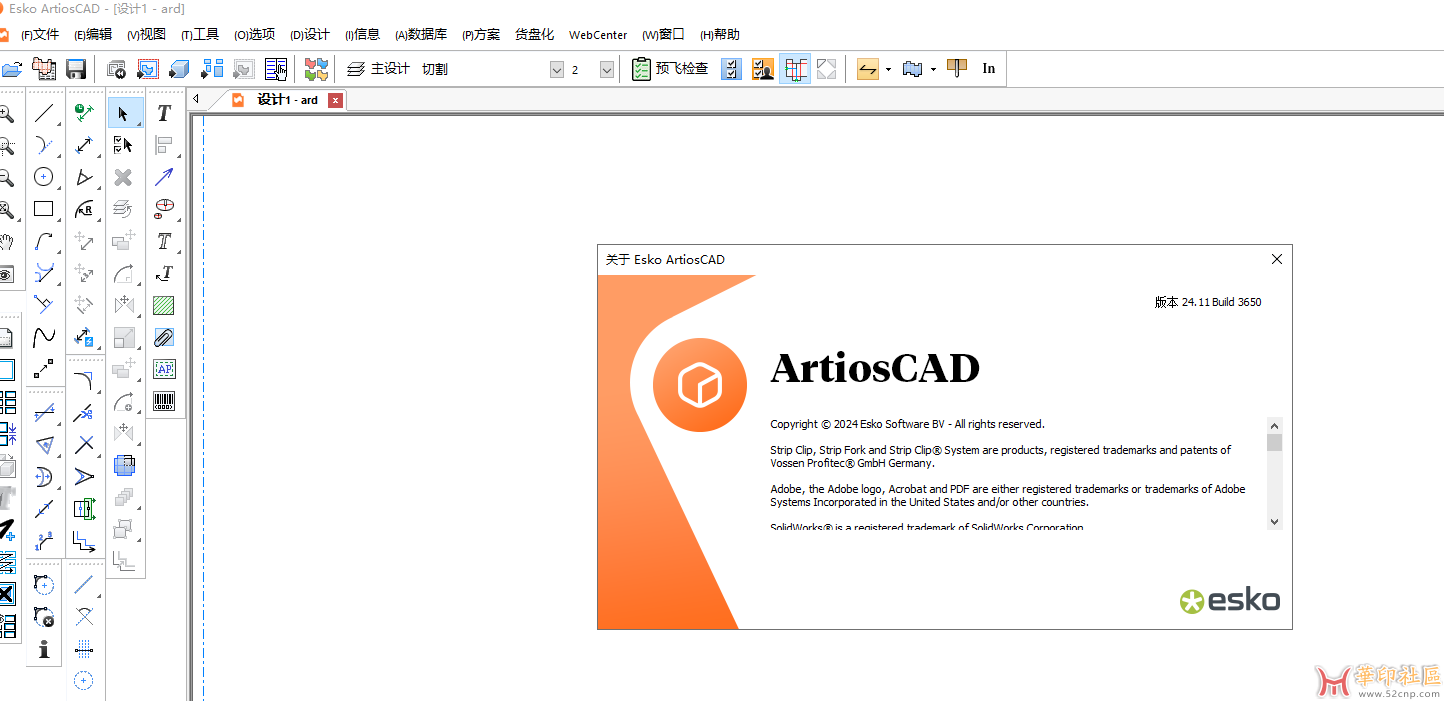
Task: Select the AP label text tool
Action: (x=164, y=369)
